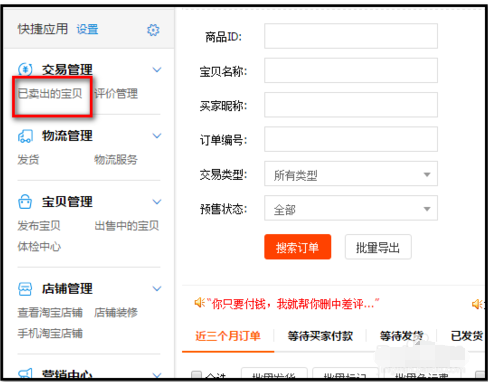The height and width of the screenshot is (382, 488).
Task: Open the 体检中心 link
Action: point(39,246)
